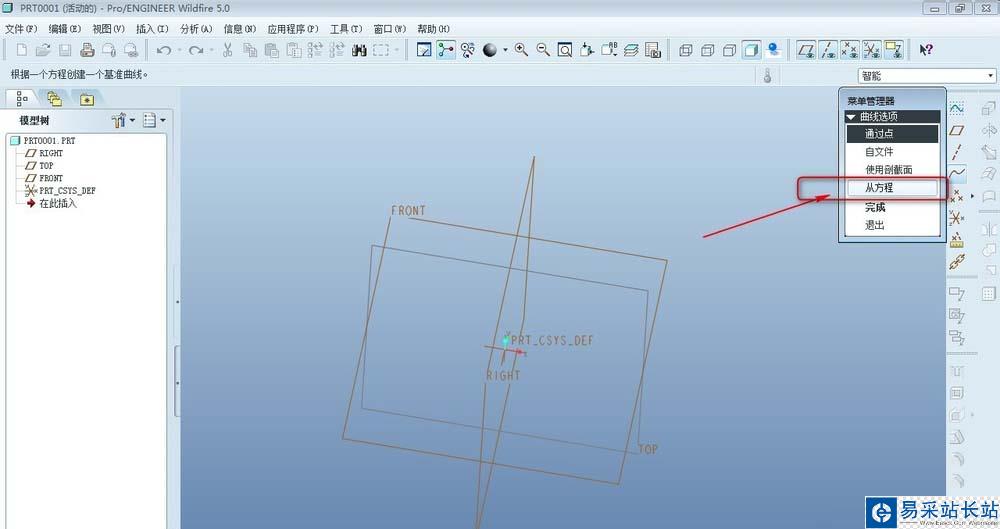Click the Print icon

click(87, 50)
